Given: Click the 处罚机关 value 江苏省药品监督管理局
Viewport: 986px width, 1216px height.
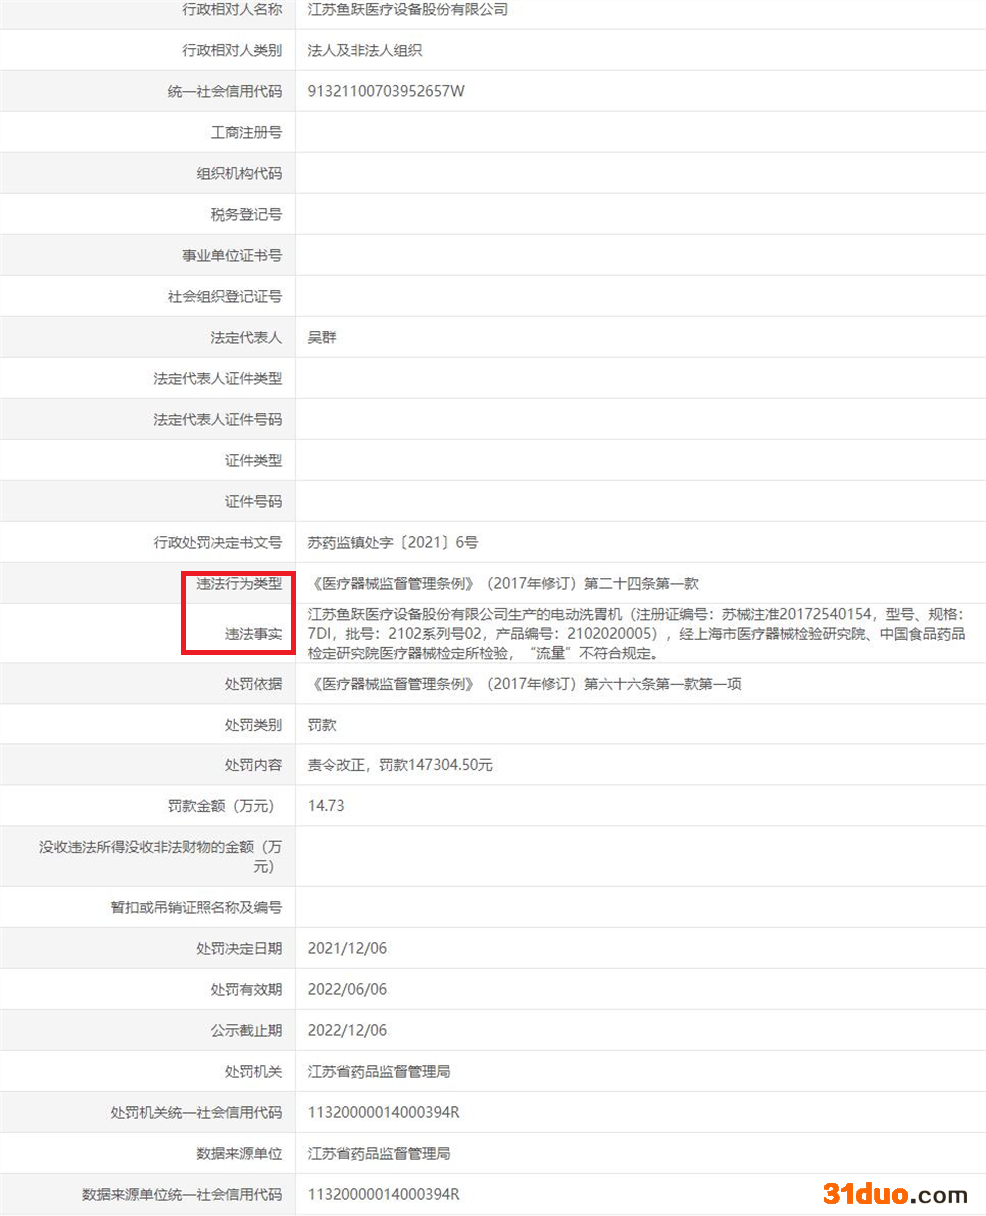Looking at the screenshot, I should (x=379, y=1071).
